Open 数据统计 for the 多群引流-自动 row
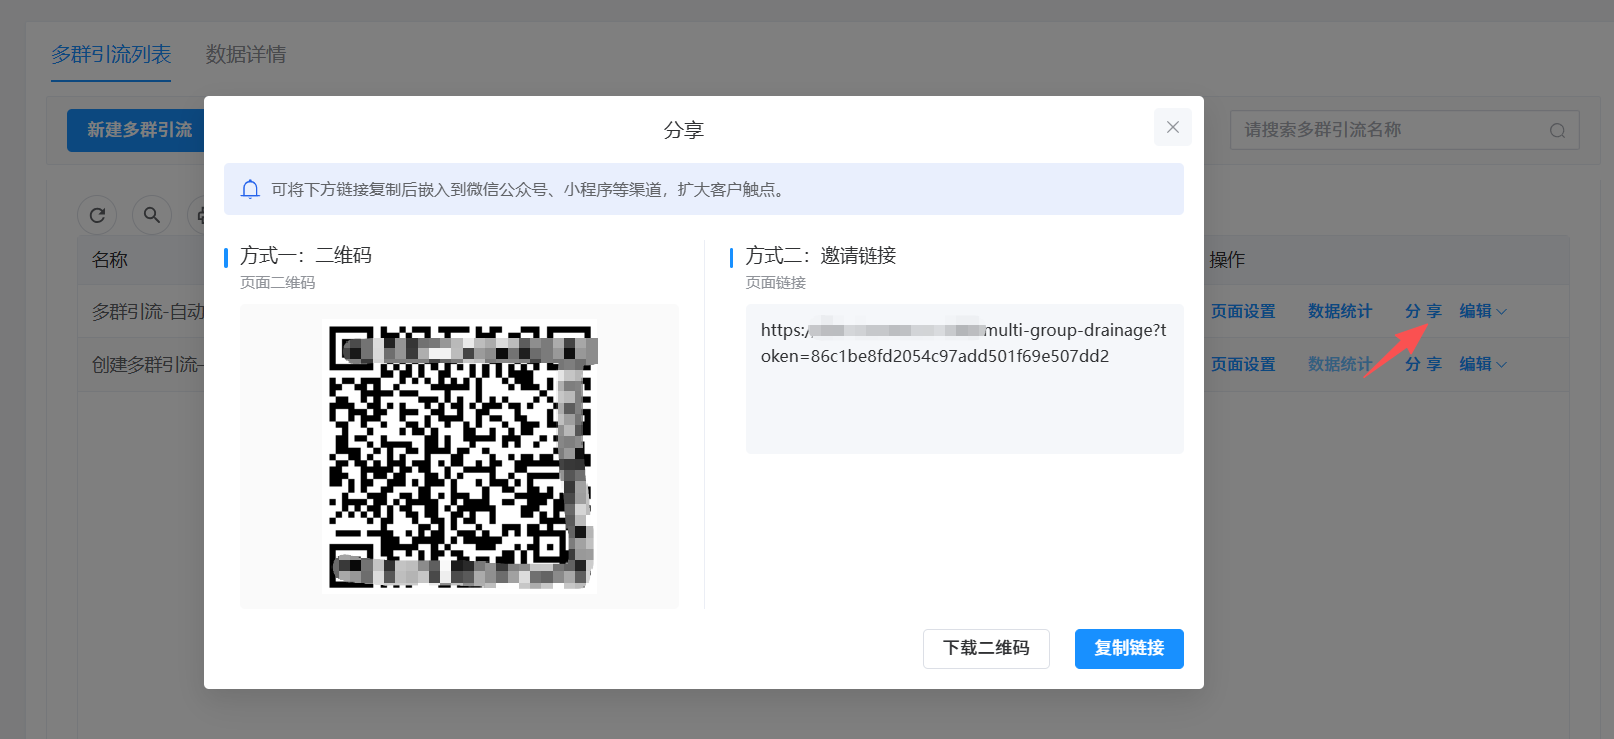The height and width of the screenshot is (739, 1614). [x=1340, y=311]
